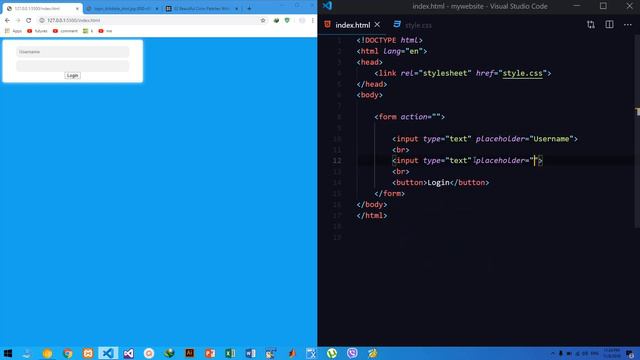Open PowerPoint from the taskbar
Viewport: 640px width, 360px height.
click(x=210, y=353)
